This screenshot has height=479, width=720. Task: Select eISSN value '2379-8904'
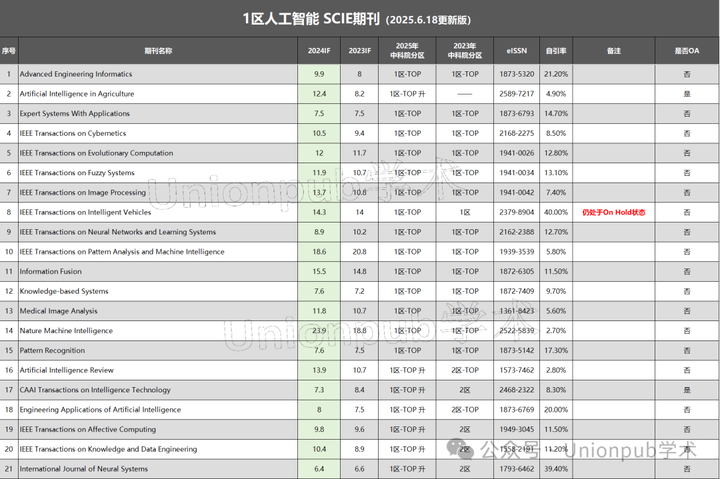(517, 212)
